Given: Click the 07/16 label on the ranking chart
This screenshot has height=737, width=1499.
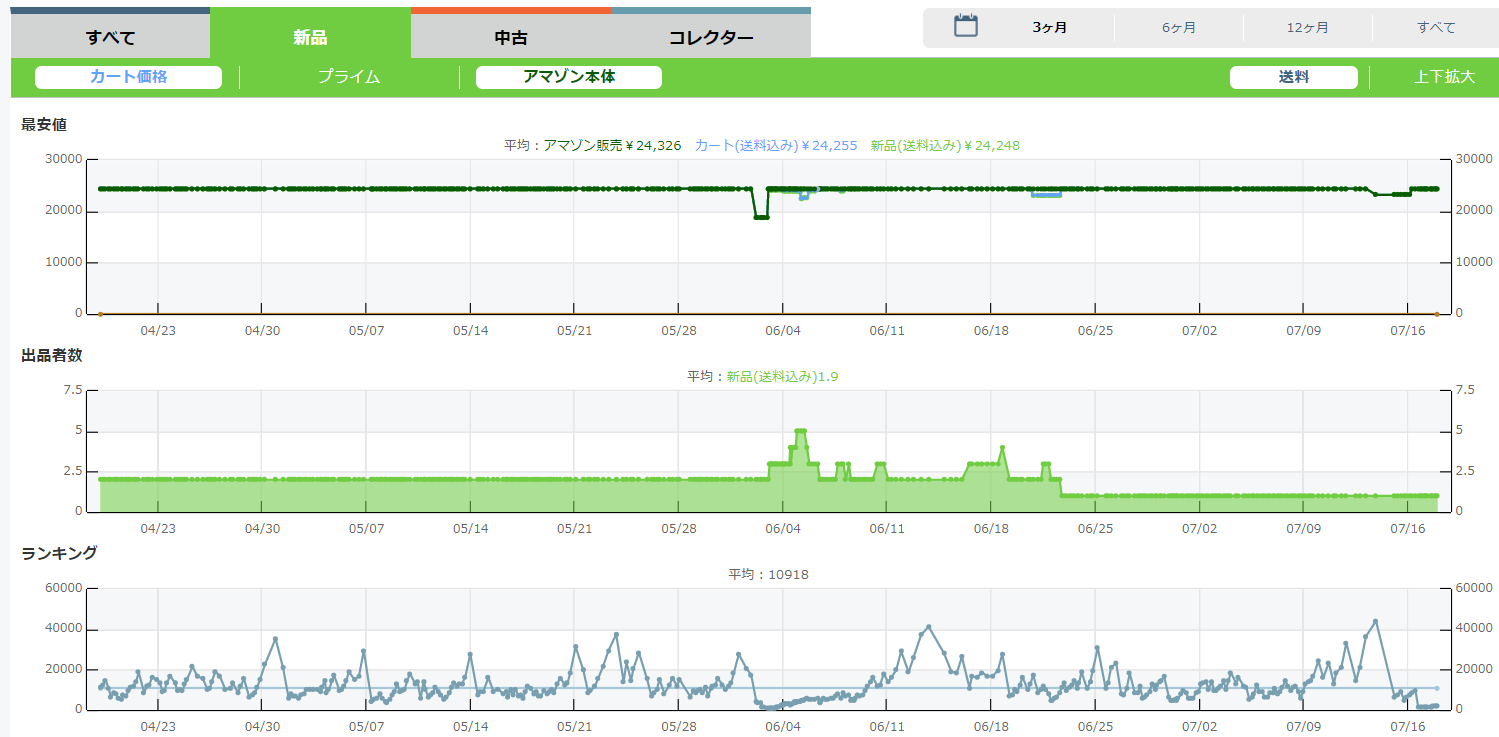Looking at the screenshot, I should click(x=1407, y=726).
